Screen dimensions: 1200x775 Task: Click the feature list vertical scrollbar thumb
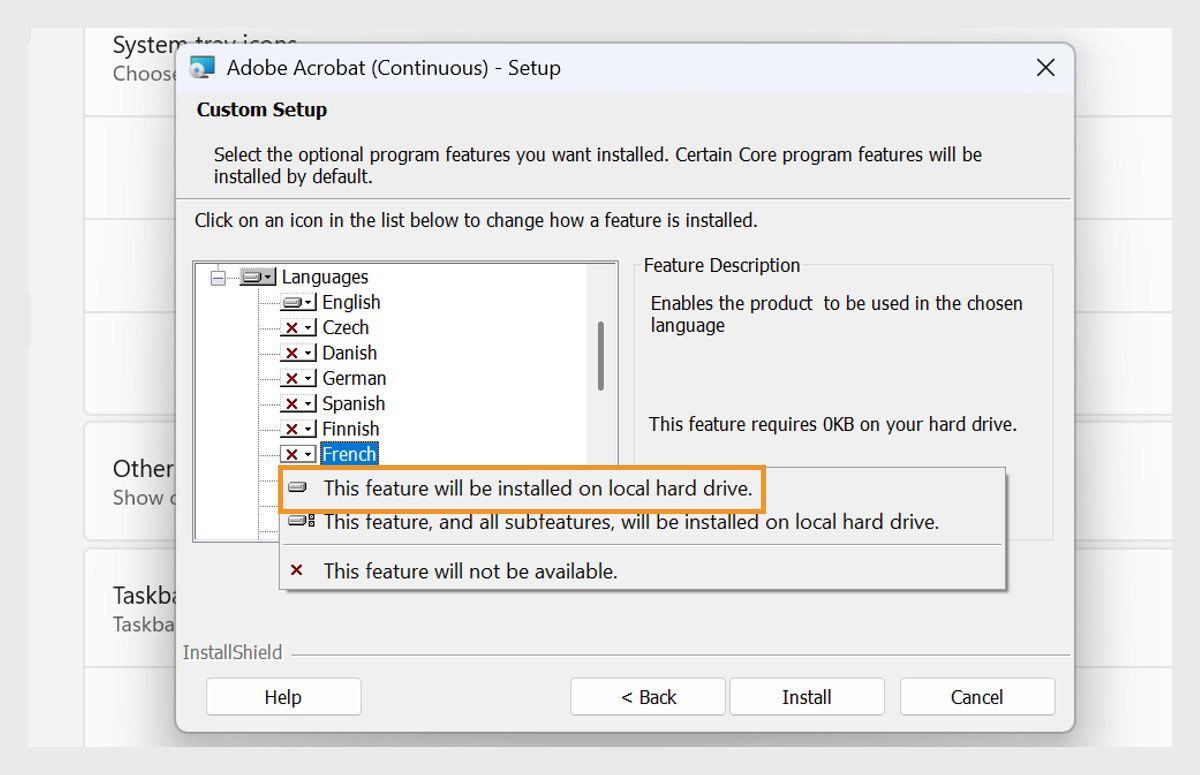pos(600,355)
